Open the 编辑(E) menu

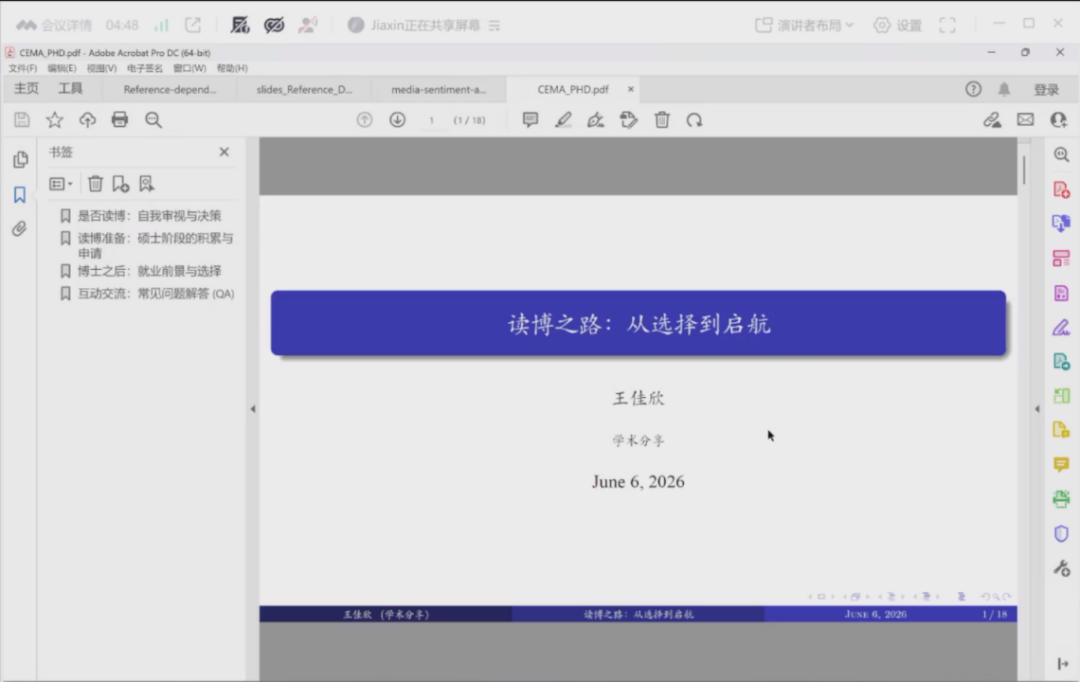pyautogui.click(x=62, y=68)
